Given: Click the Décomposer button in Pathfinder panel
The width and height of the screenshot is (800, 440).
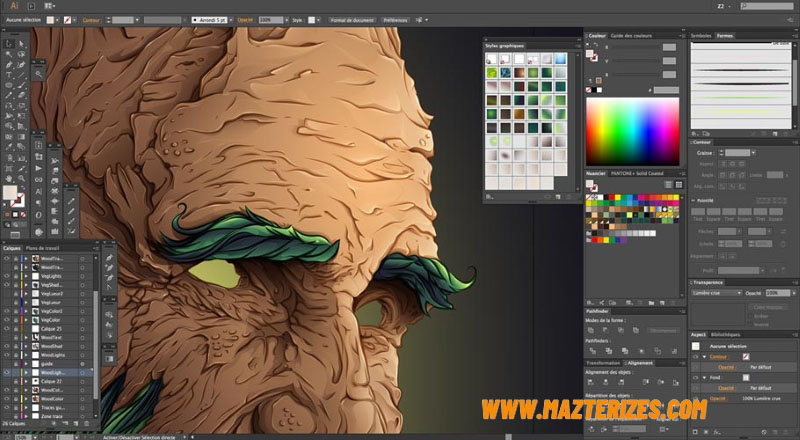Looking at the screenshot, I should (x=664, y=331).
